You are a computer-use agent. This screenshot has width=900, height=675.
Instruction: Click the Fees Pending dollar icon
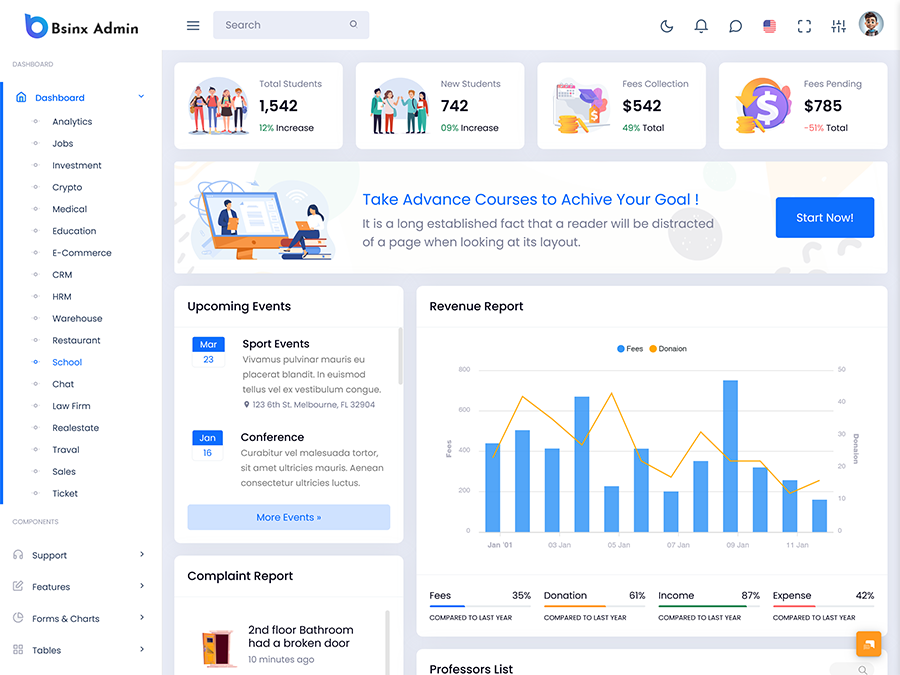pyautogui.click(x=763, y=106)
